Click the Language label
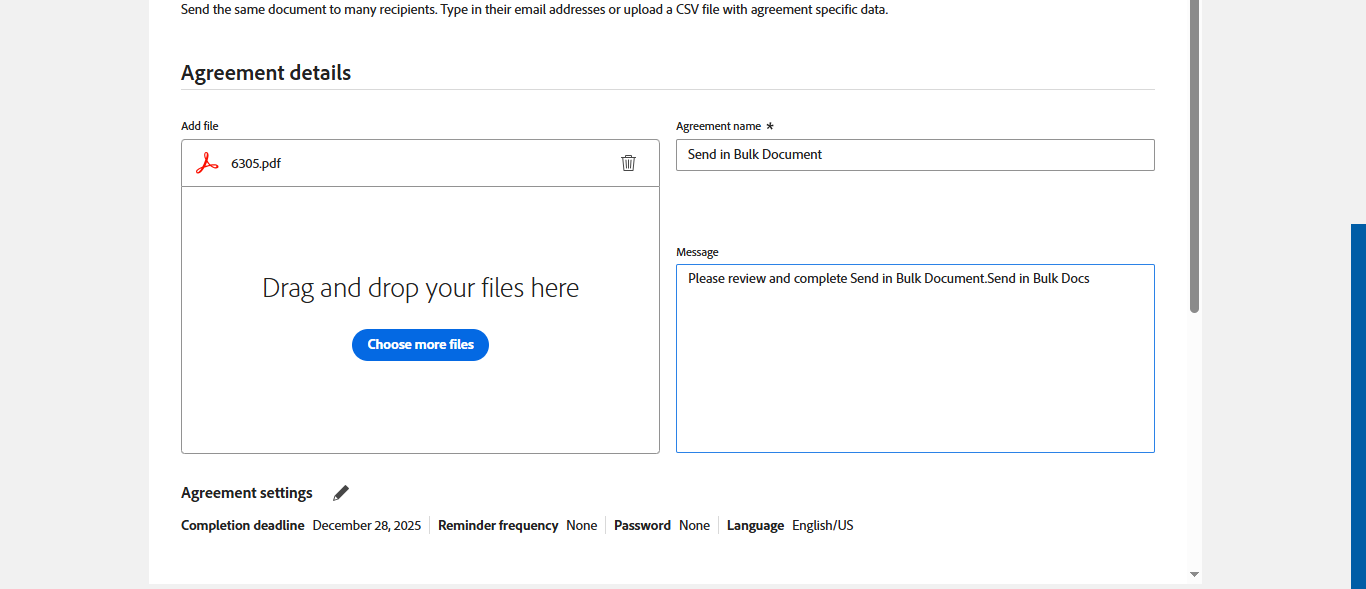This screenshot has height=589, width=1366. click(755, 525)
